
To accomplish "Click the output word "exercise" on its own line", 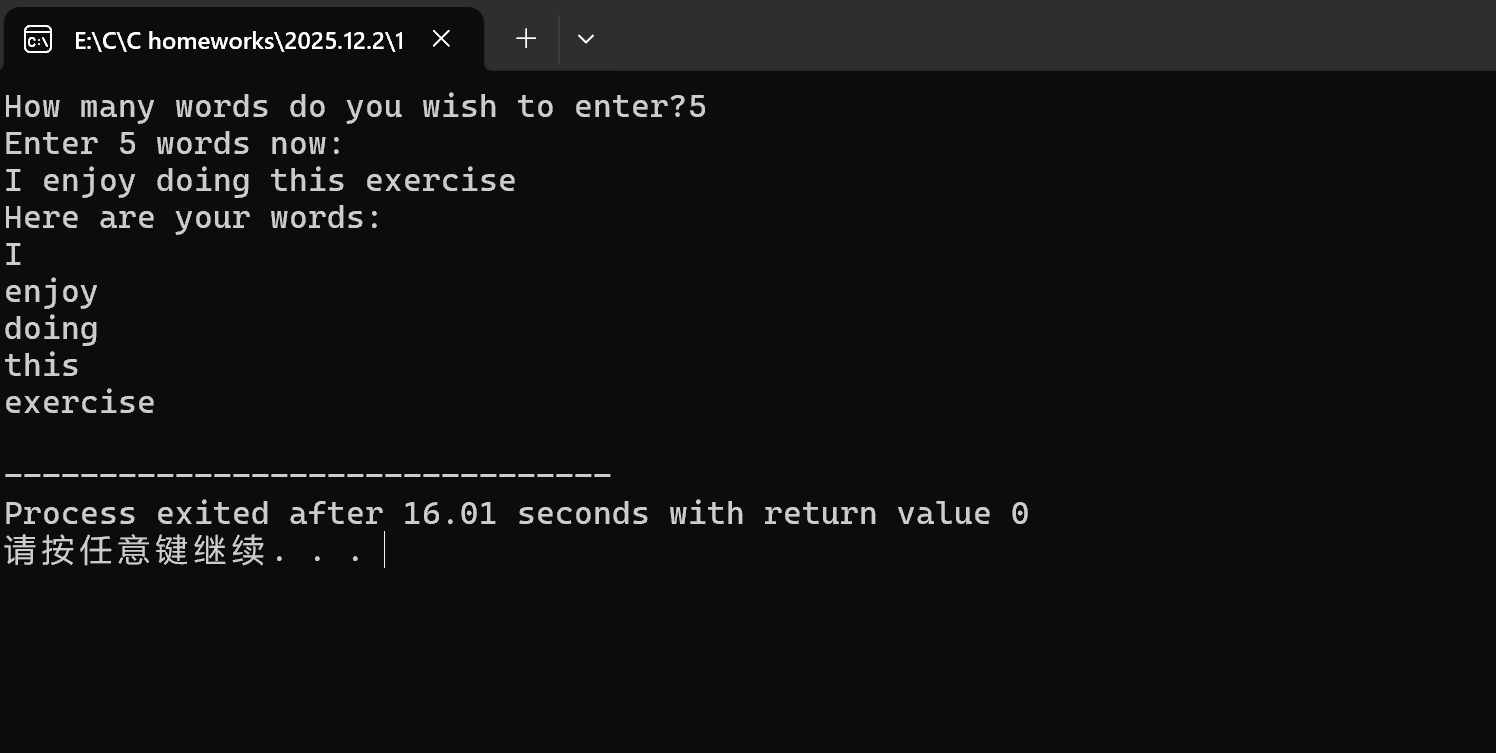I will [x=80, y=403].
